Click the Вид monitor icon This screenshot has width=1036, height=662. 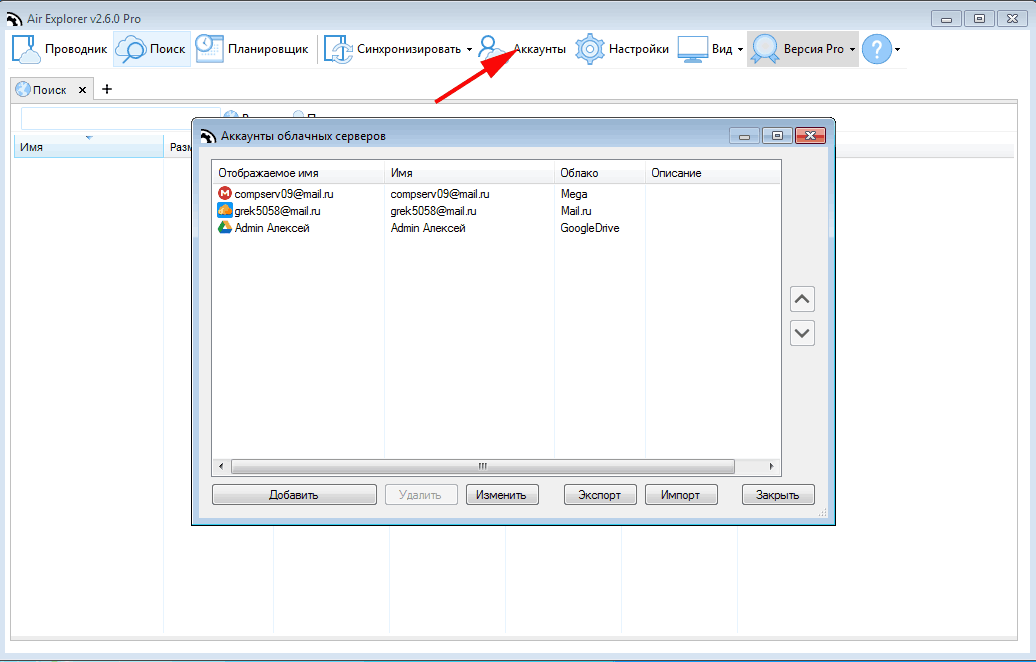click(x=693, y=49)
